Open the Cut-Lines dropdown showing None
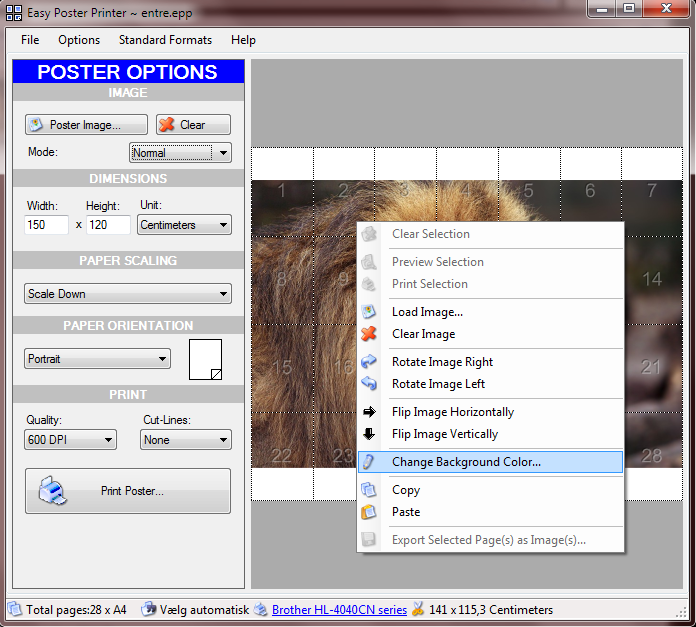 186,440
